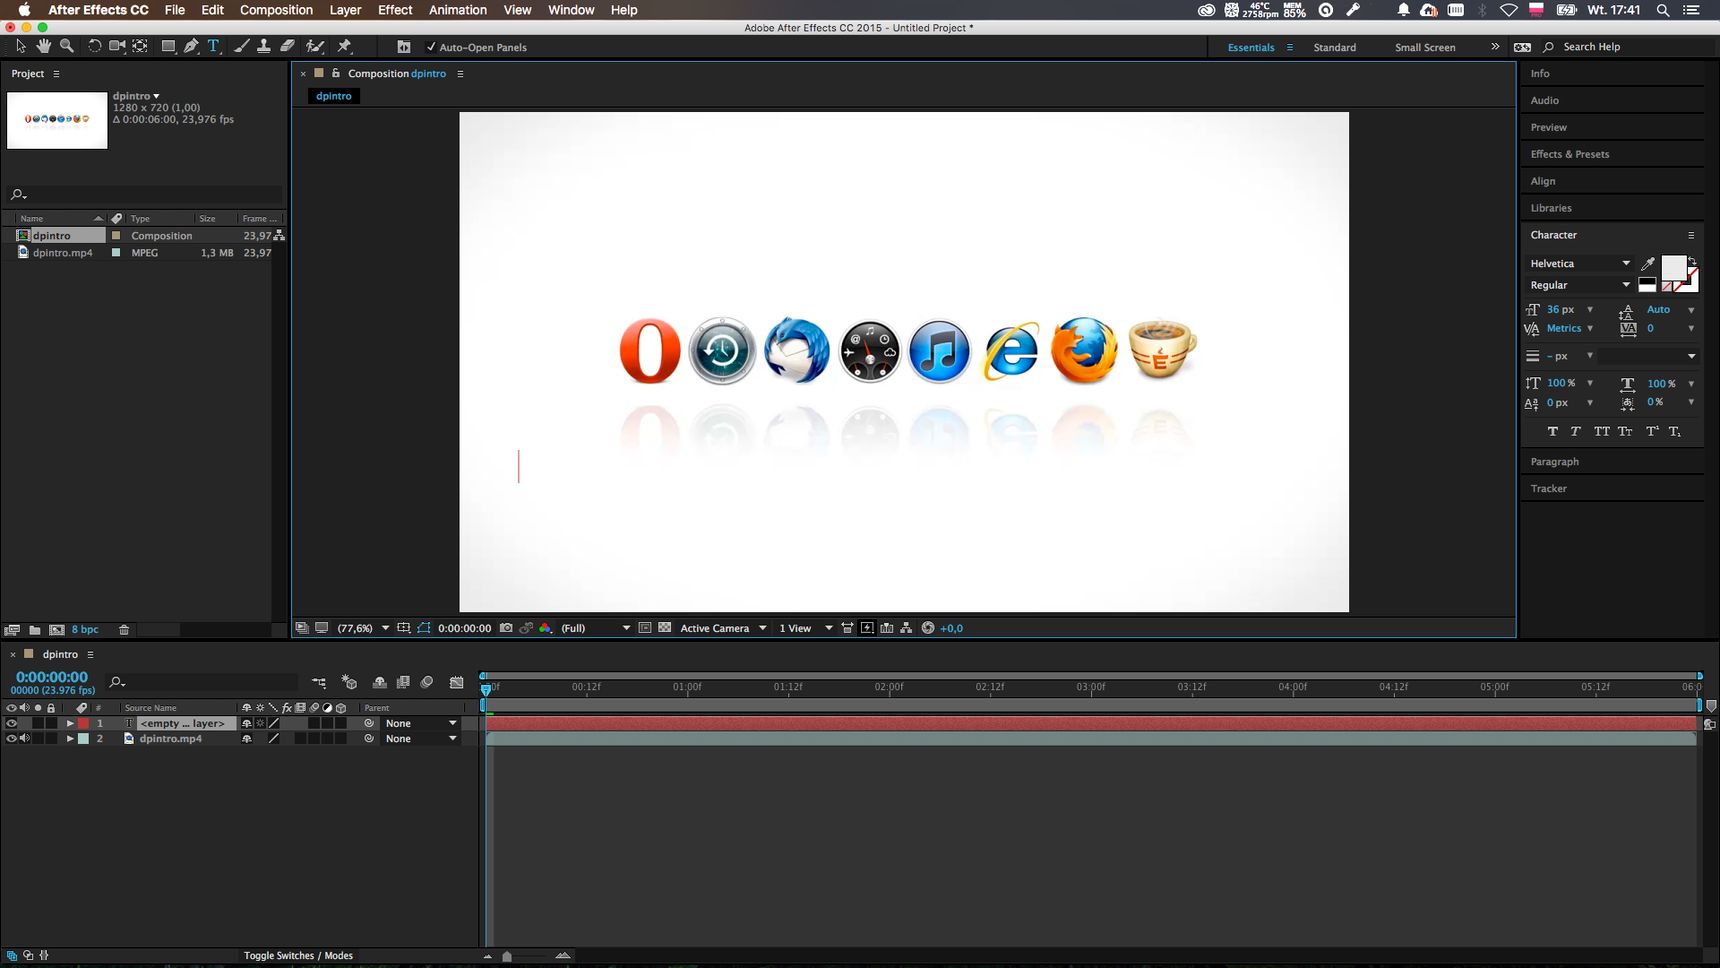Click the Show Channel RGB icon

(545, 628)
